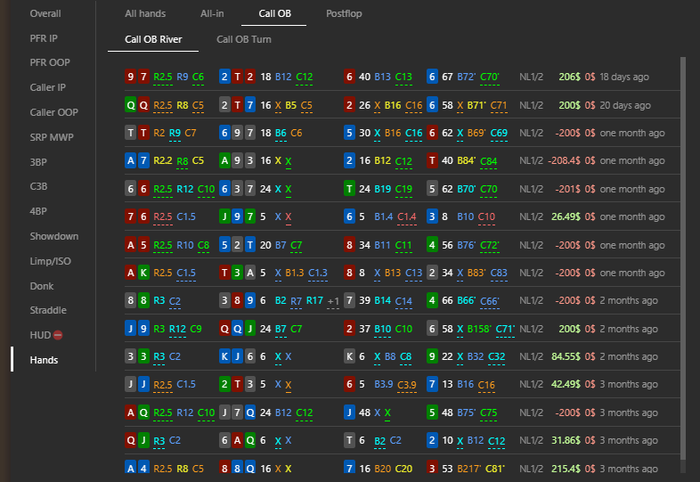Click the B217' river bet action
Screen dimensions: 700x482
[469, 469]
